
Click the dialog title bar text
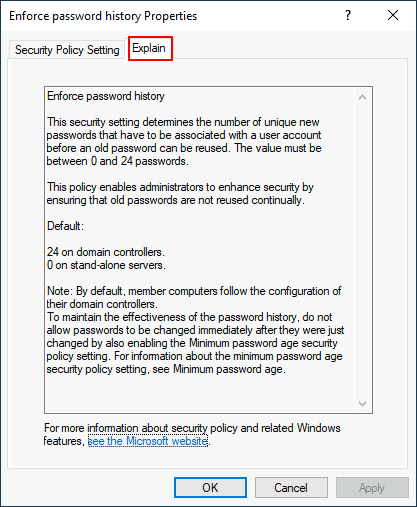pos(103,16)
